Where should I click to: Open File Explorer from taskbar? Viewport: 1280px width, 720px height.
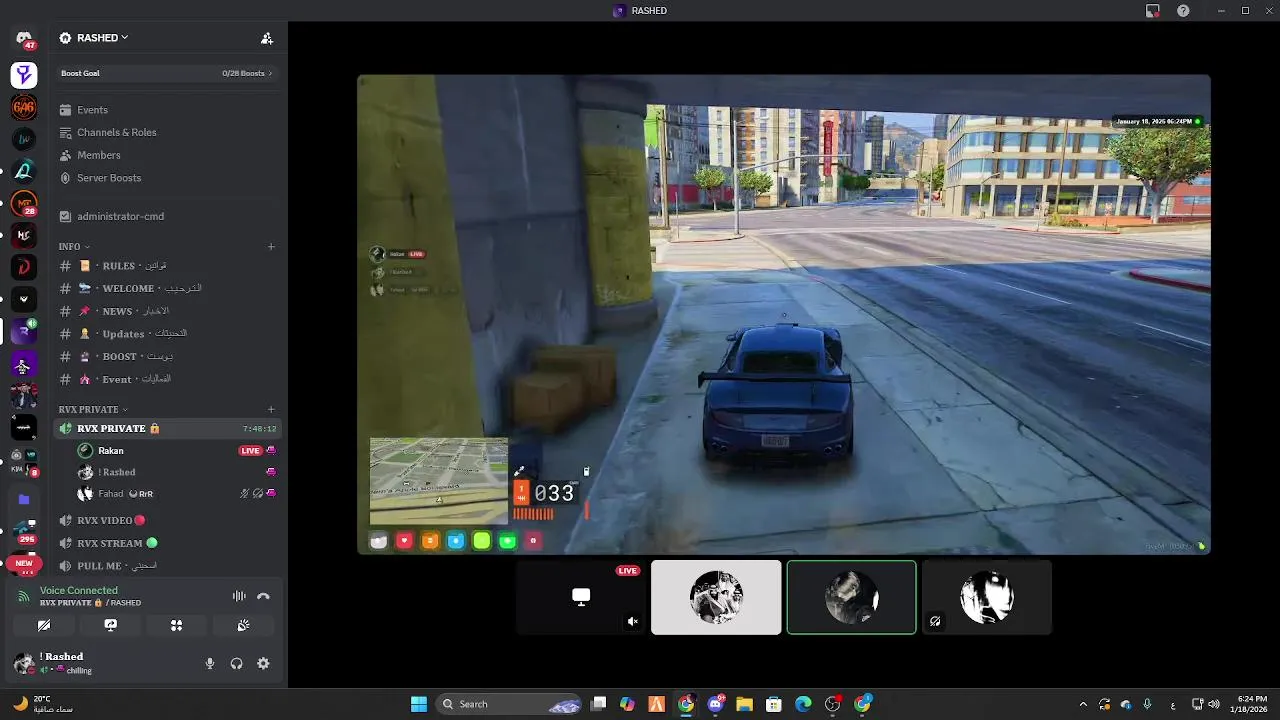[x=744, y=704]
